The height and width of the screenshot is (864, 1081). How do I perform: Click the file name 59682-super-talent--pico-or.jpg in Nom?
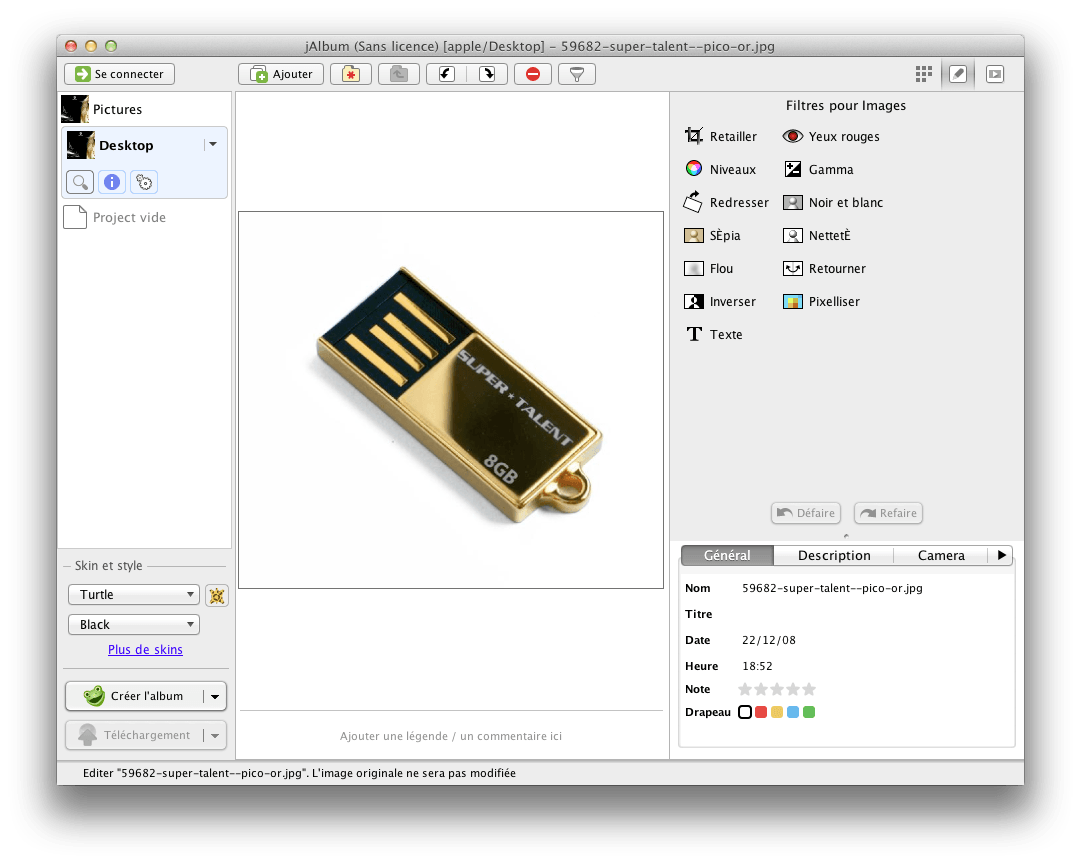coord(832,588)
